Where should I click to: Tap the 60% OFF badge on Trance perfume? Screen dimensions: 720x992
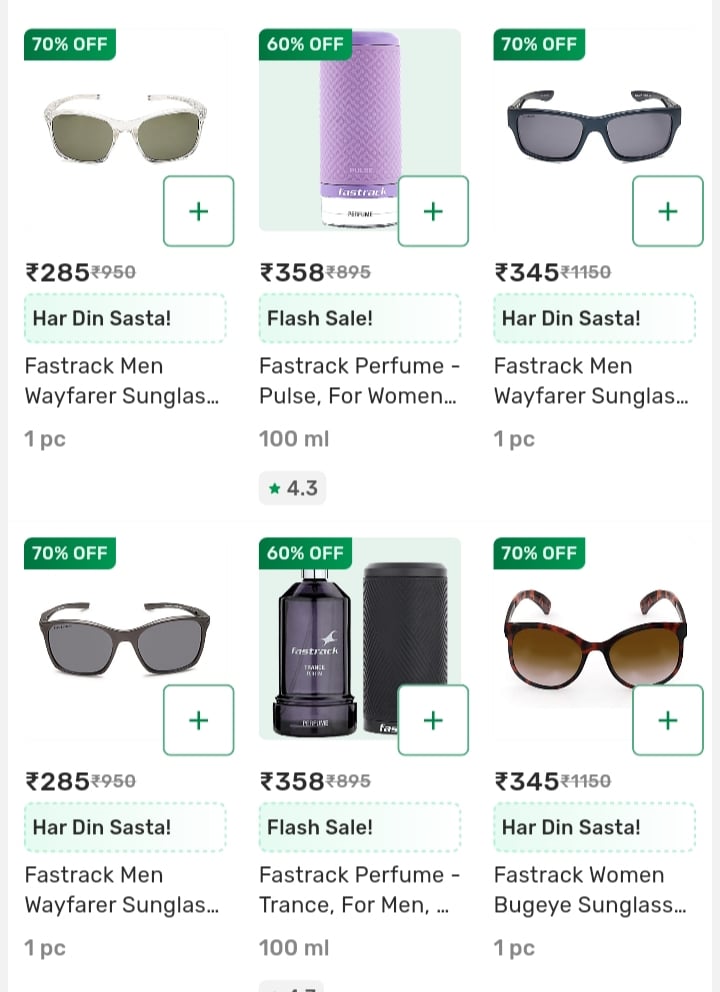click(x=304, y=553)
